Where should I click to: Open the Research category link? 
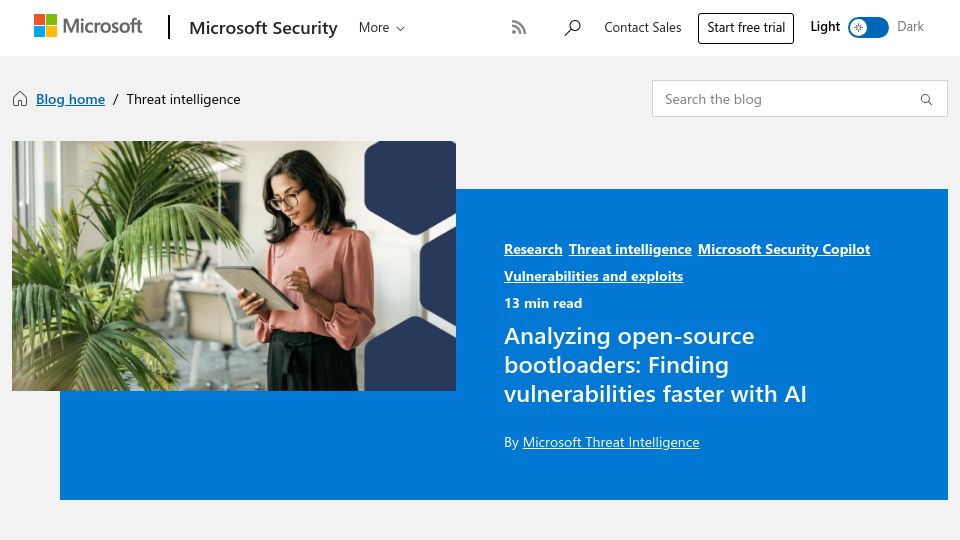(x=533, y=249)
